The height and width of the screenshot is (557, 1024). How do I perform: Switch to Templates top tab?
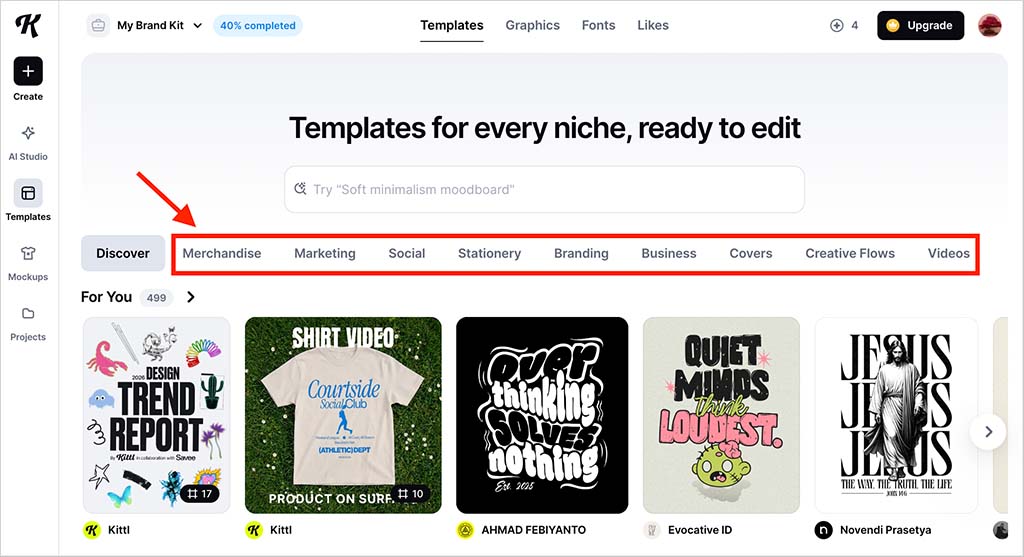pyautogui.click(x=452, y=25)
